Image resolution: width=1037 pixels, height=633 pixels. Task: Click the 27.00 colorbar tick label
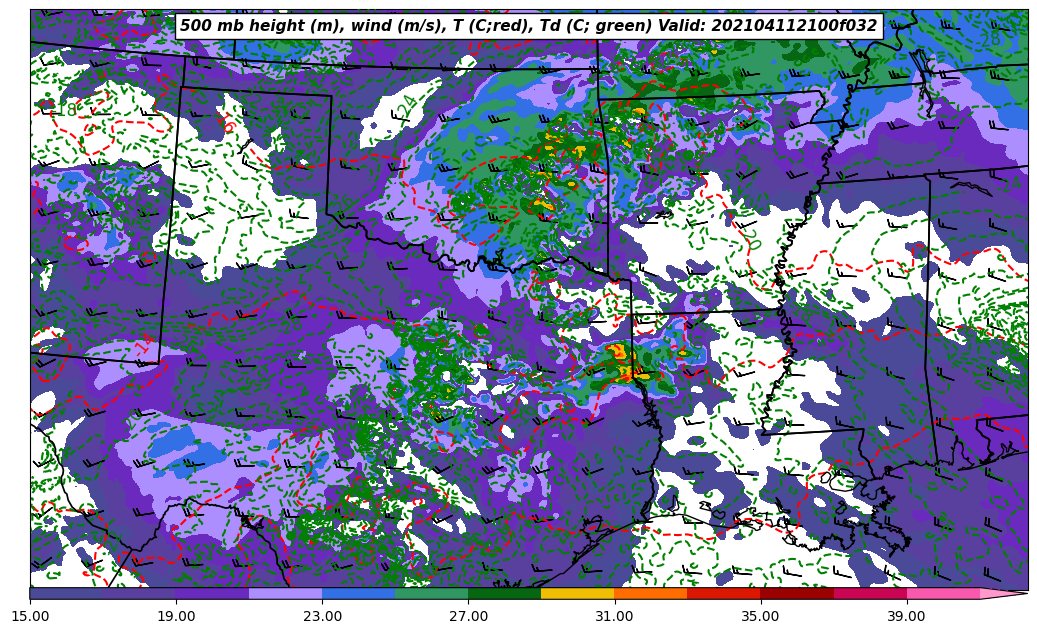point(468,617)
